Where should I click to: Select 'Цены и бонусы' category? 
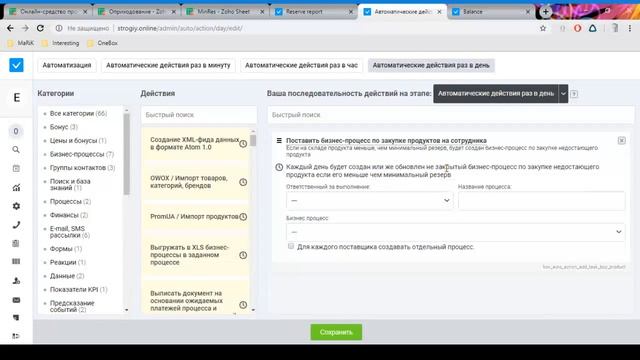click(x=78, y=140)
